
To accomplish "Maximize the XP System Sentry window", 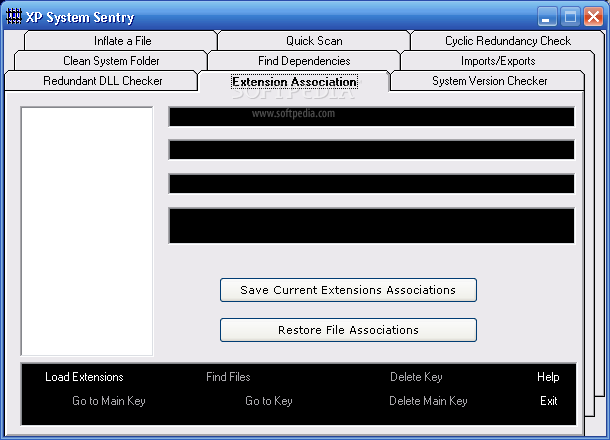I will (x=570, y=17).
